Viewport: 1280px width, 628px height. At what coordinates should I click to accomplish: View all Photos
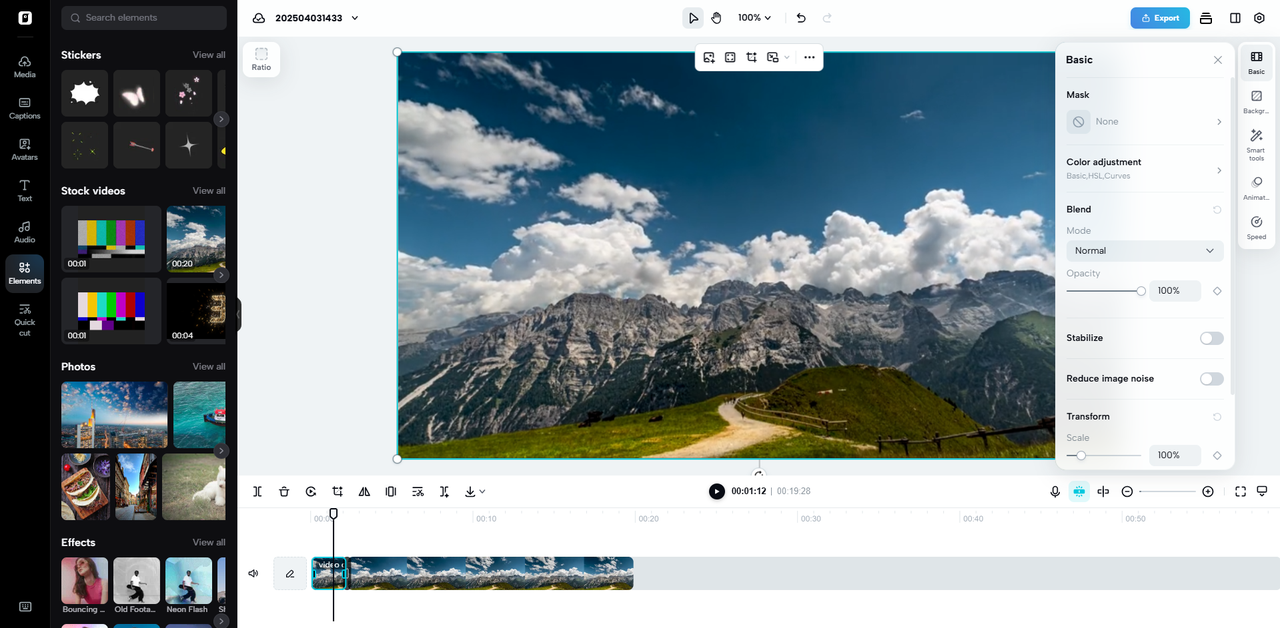click(x=209, y=367)
